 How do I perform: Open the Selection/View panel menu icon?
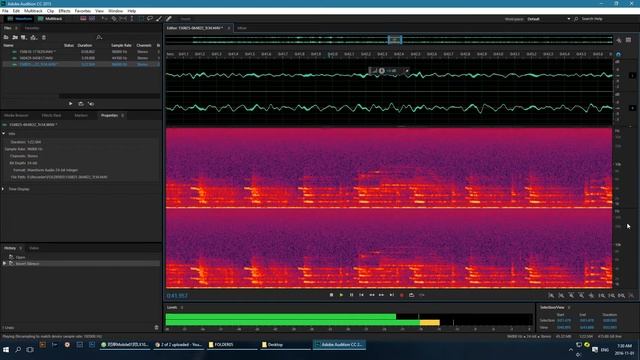(569, 307)
